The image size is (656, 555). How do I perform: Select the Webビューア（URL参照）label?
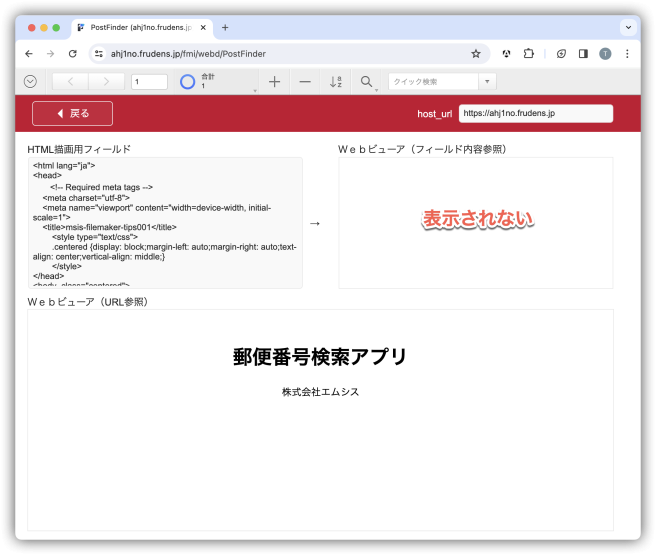(x=88, y=302)
